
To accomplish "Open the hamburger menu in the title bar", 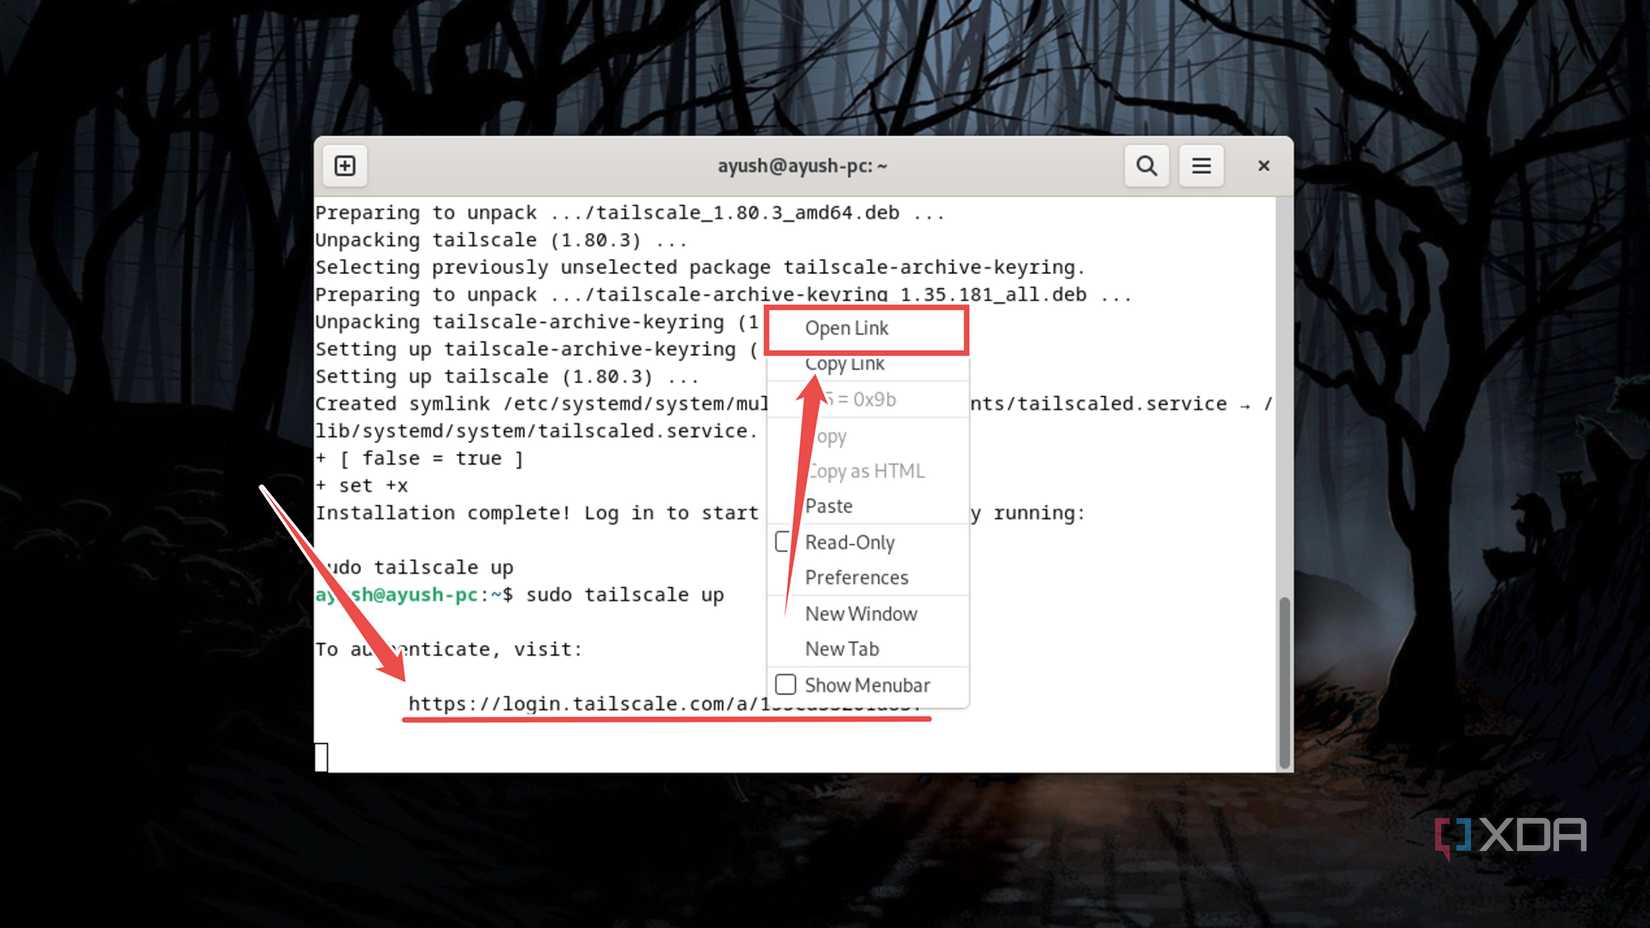I will pos(1201,165).
